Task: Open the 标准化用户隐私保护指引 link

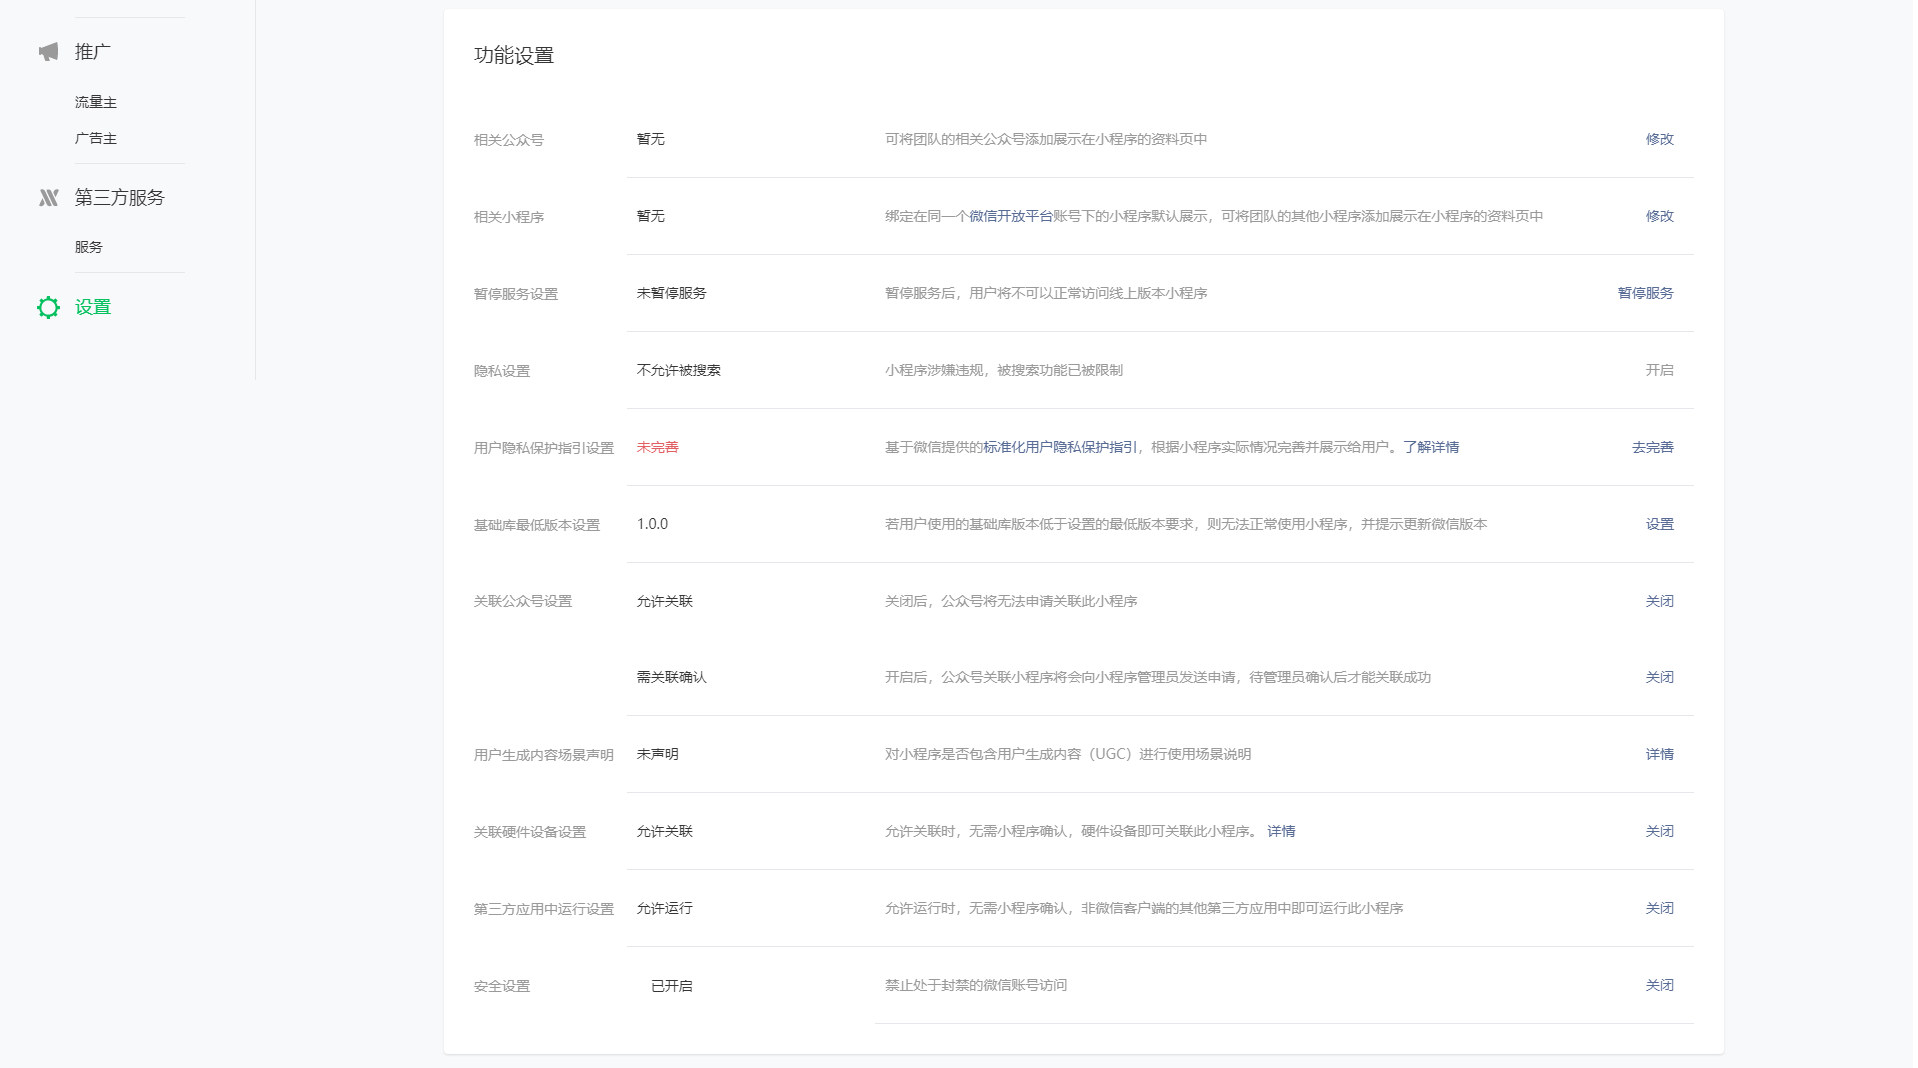Action: pyautogui.click(x=1059, y=448)
